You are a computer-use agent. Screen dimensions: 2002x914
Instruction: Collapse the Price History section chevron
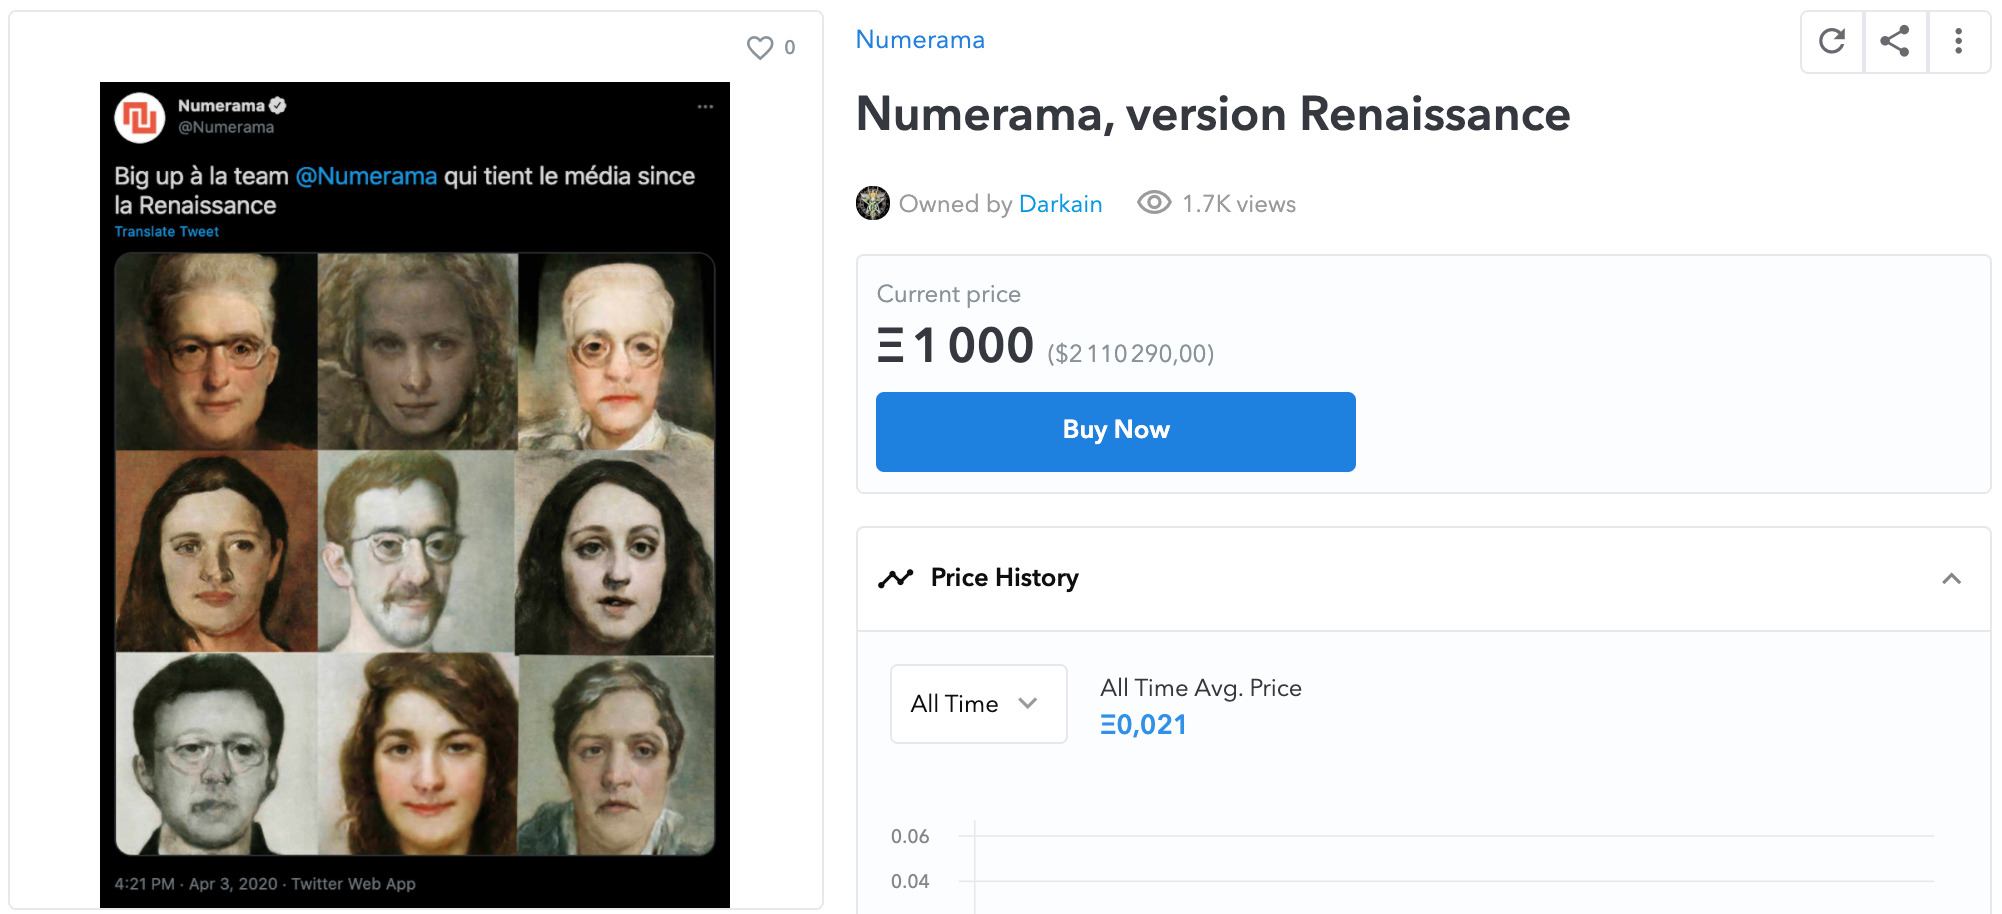click(1951, 579)
